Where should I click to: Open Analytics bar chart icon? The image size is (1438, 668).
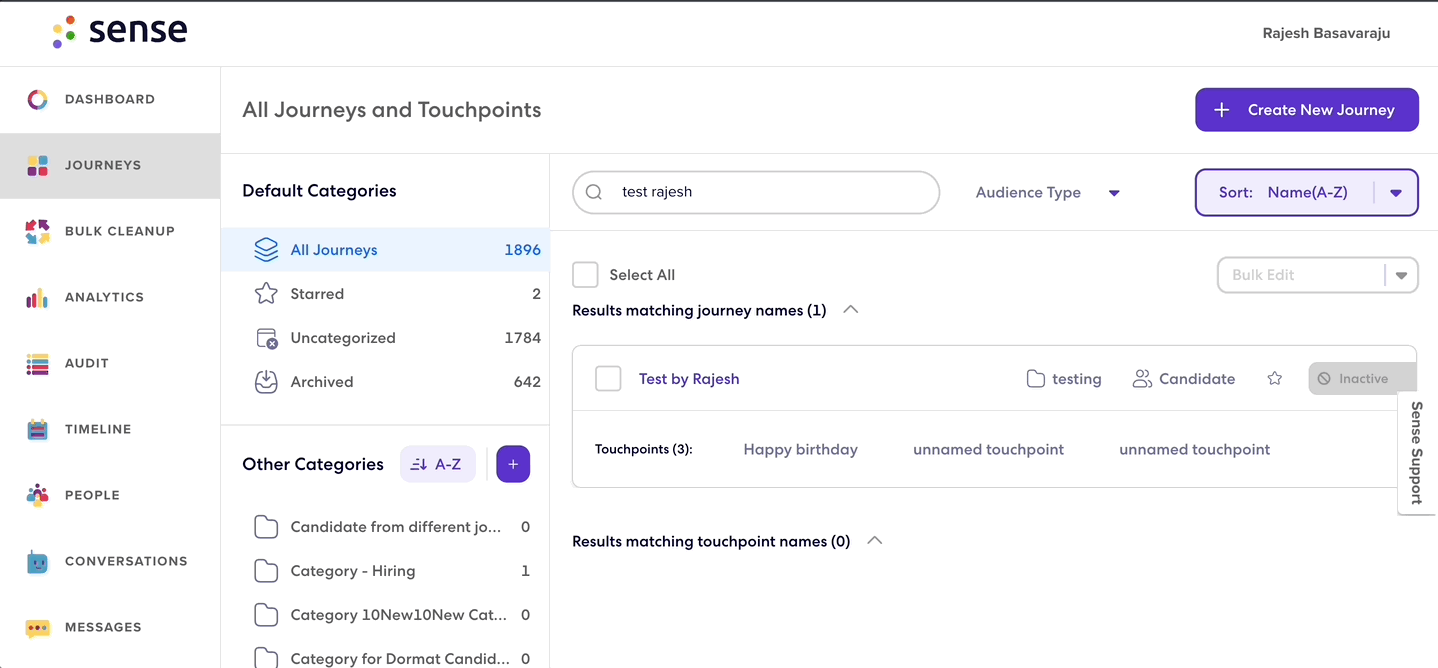pos(37,297)
